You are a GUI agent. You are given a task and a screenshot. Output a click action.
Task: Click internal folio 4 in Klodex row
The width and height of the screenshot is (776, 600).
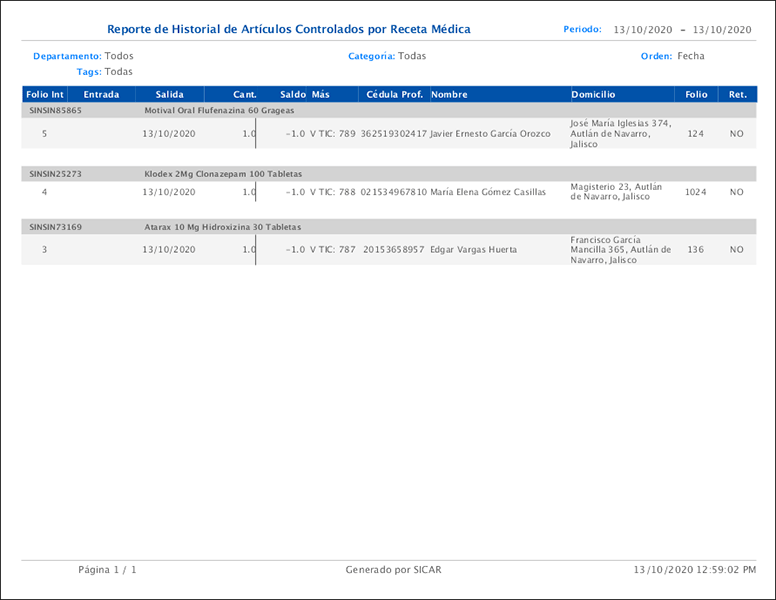(45, 192)
